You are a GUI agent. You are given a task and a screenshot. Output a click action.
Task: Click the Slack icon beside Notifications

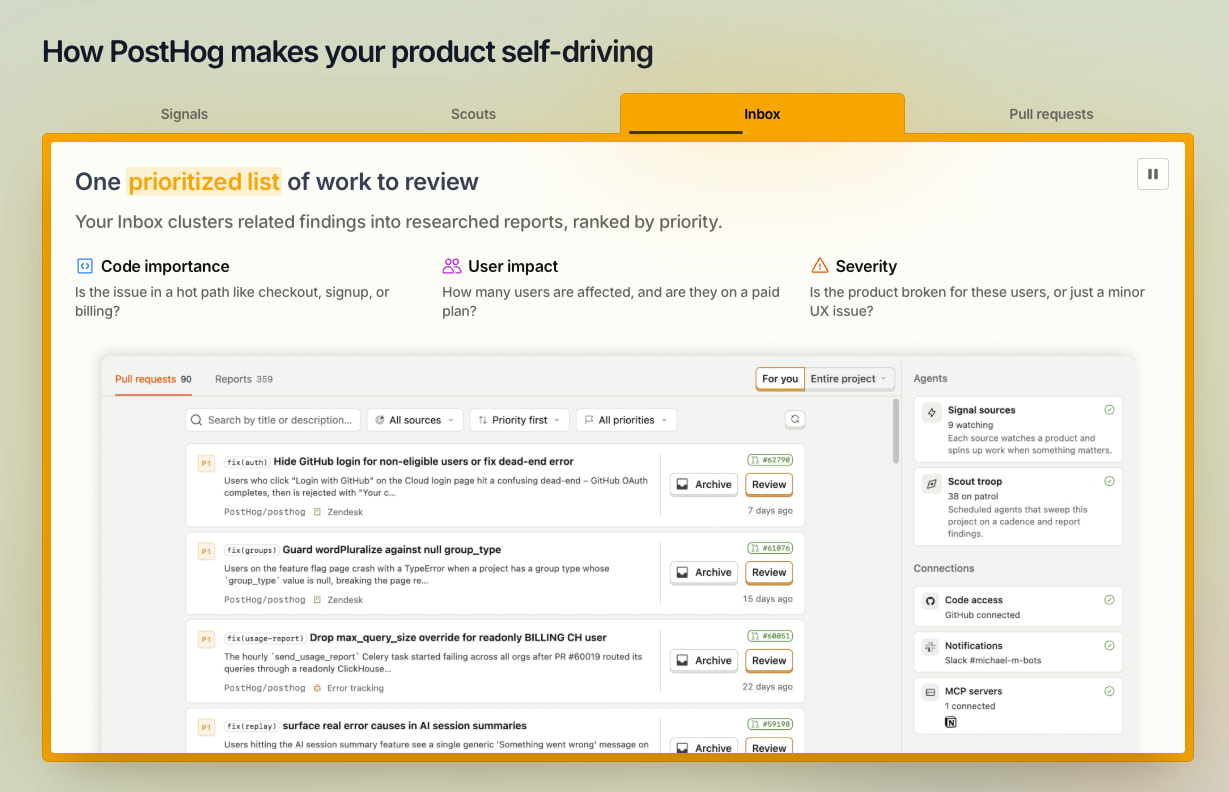point(930,646)
